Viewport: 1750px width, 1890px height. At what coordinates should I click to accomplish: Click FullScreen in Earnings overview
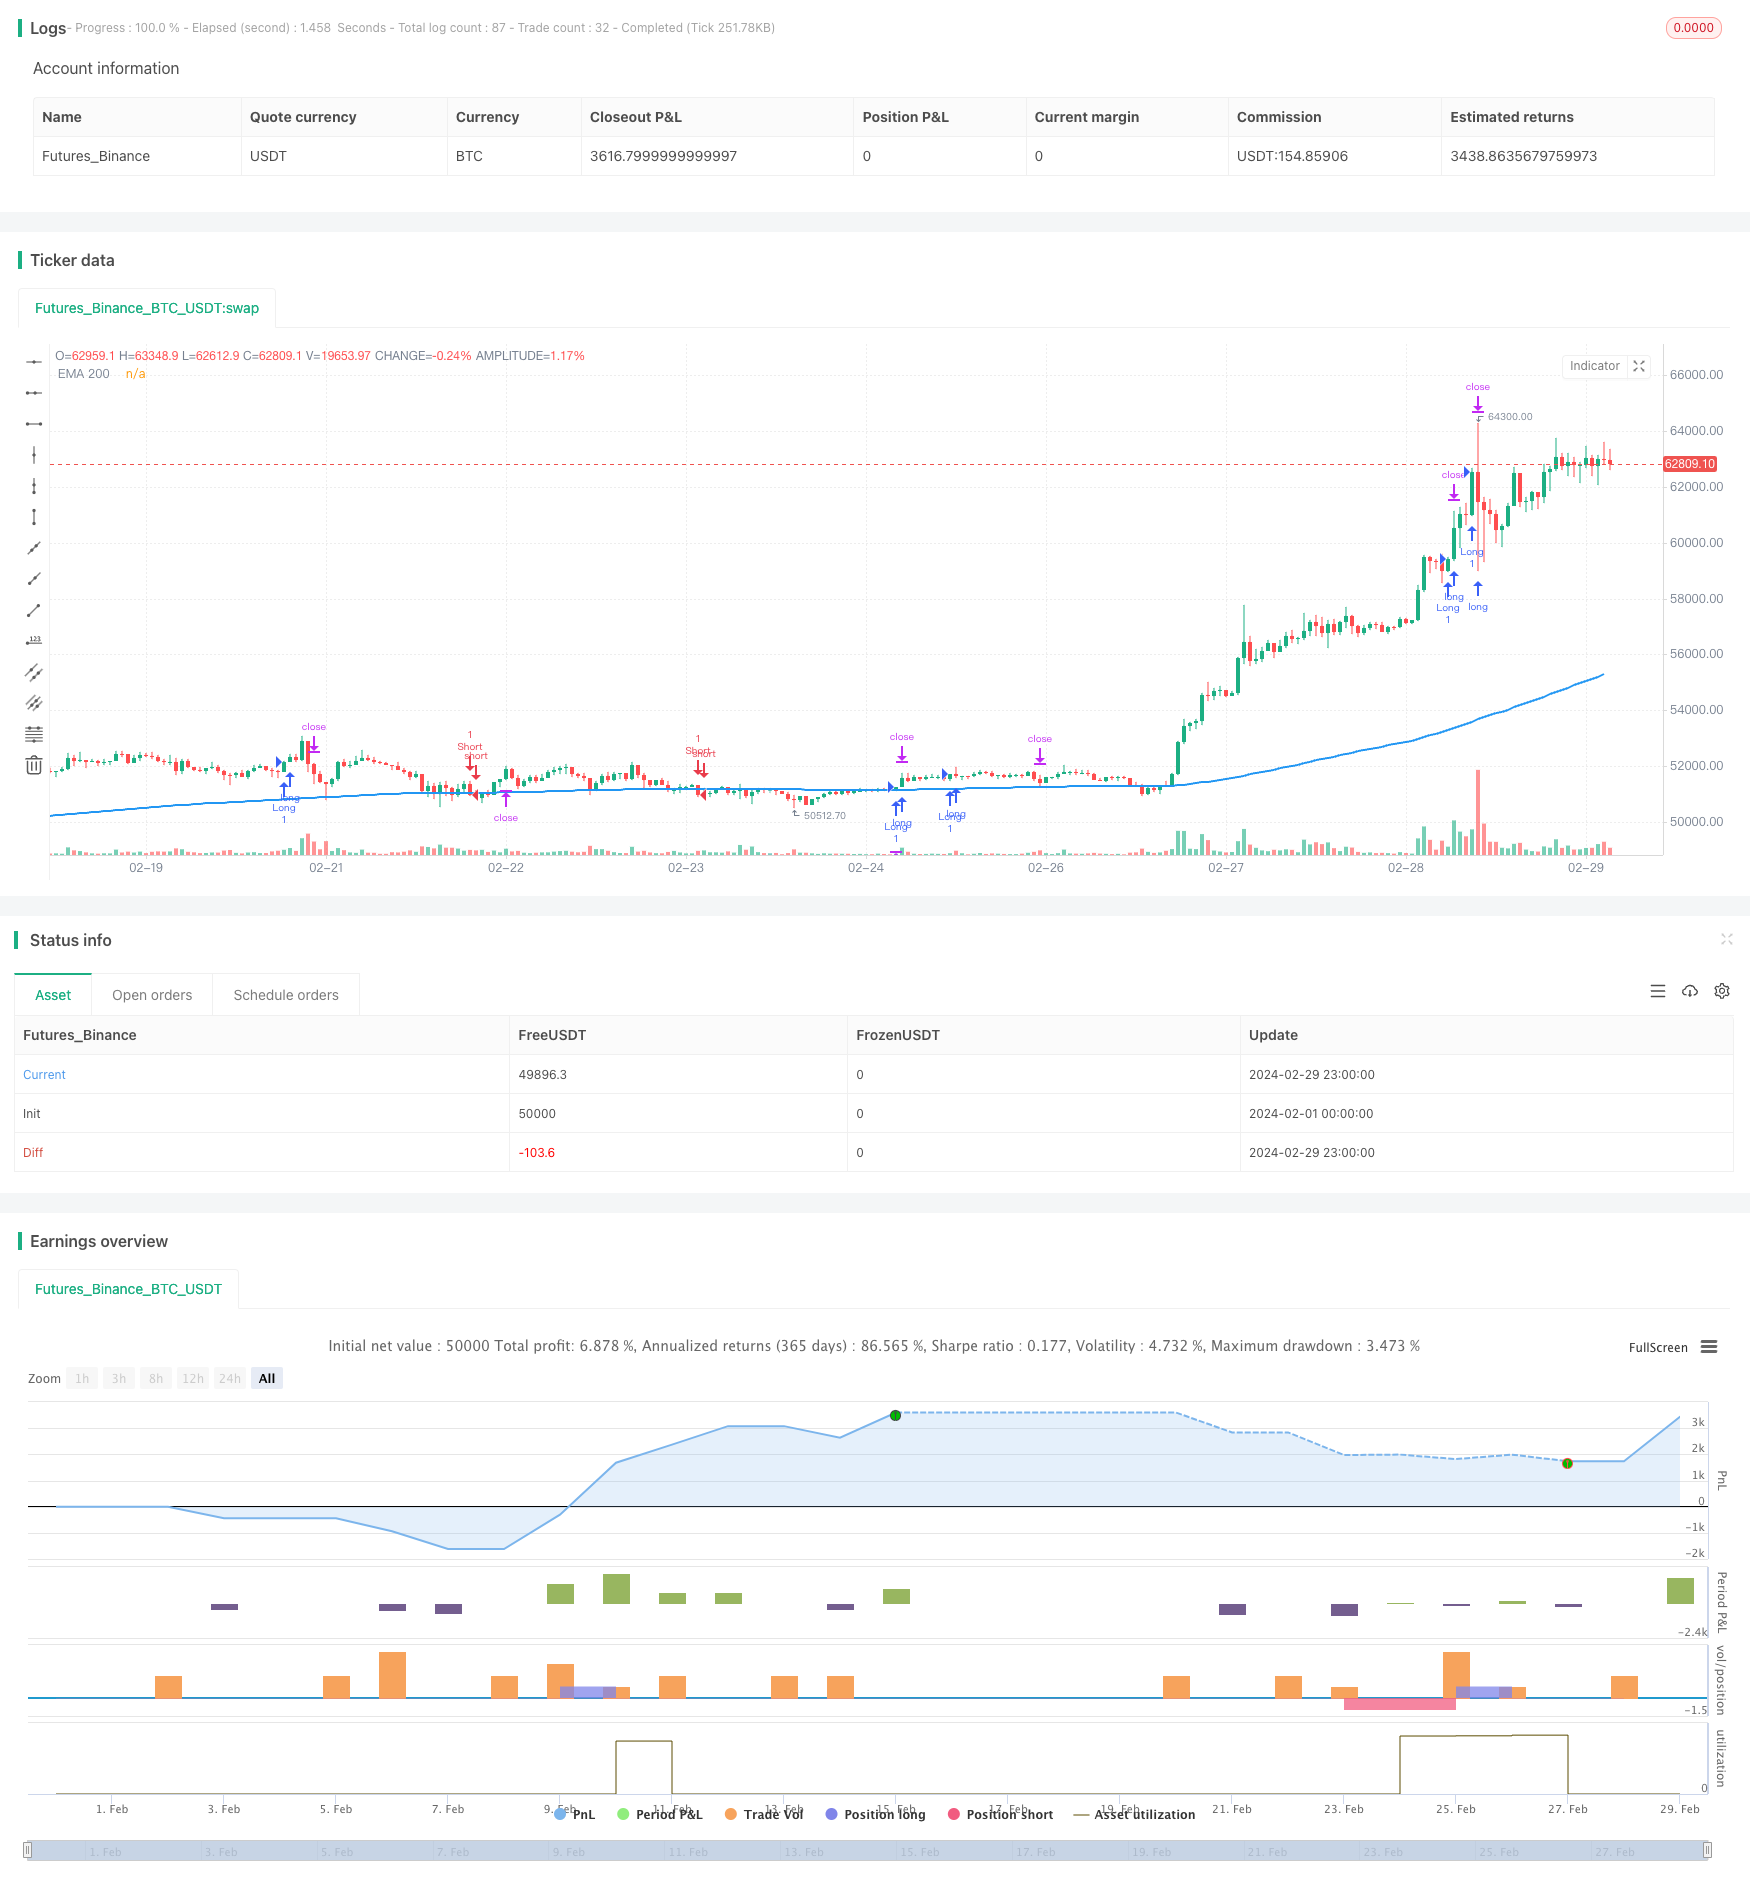[x=1658, y=1347]
